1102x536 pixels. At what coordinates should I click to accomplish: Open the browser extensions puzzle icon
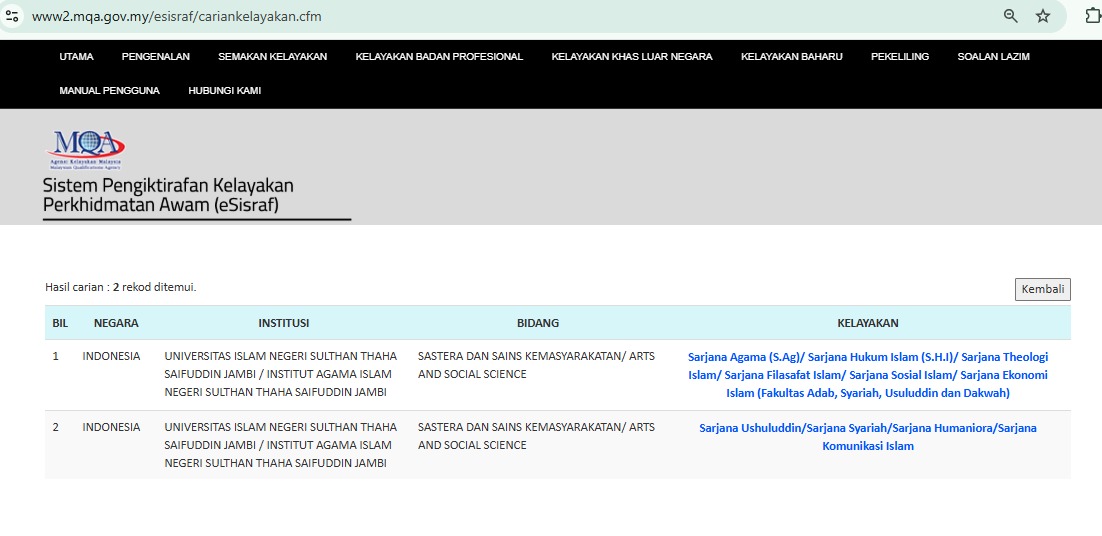tap(1093, 16)
